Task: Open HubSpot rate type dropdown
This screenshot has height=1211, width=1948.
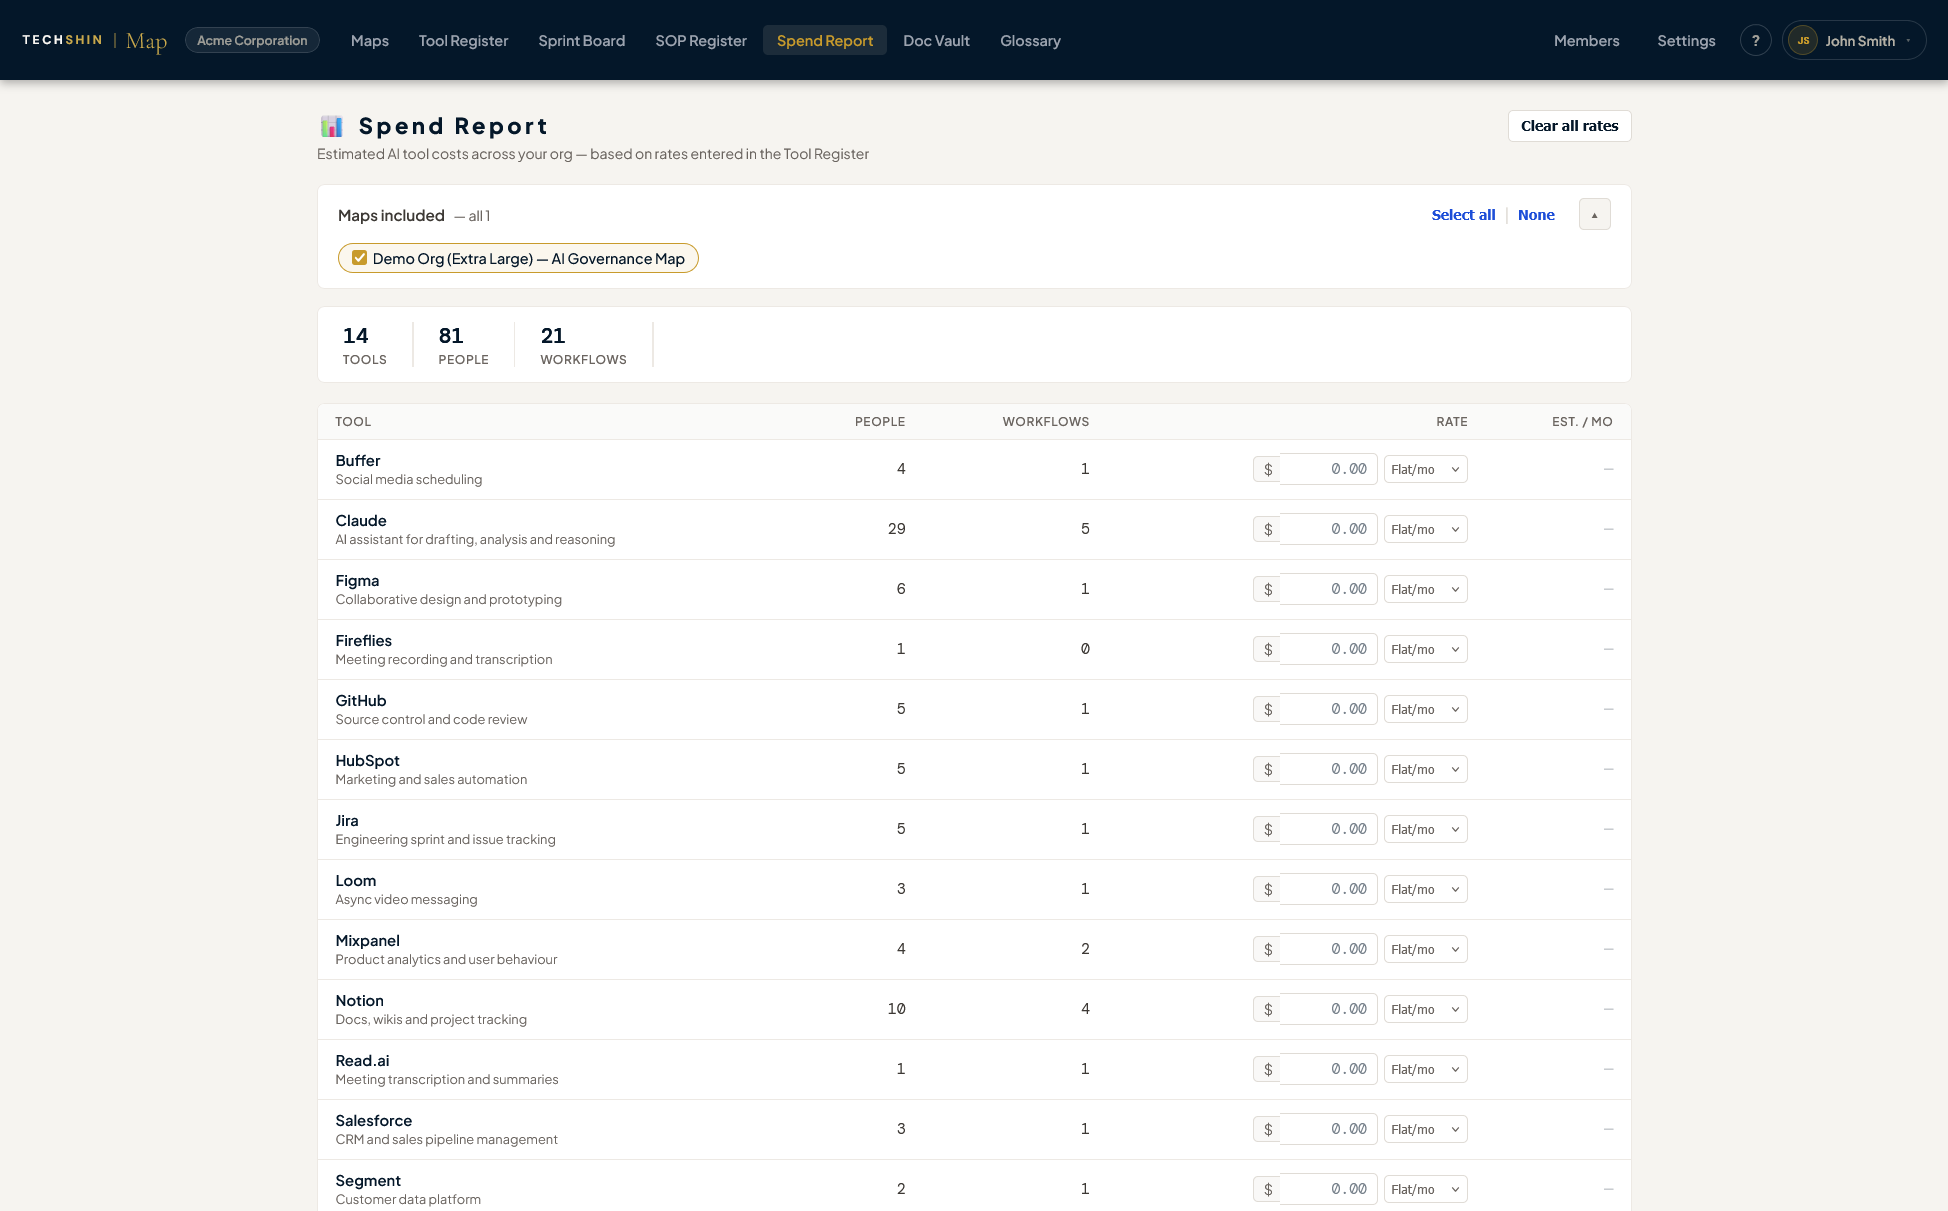Action: tap(1425, 769)
